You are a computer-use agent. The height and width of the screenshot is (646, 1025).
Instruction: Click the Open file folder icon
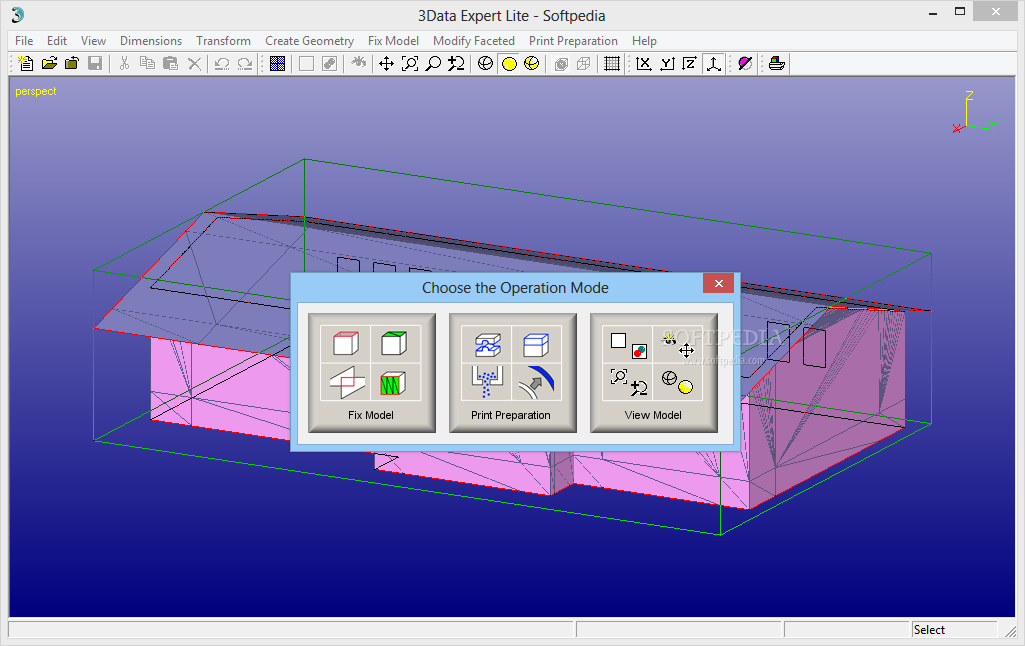pyautogui.click(x=49, y=63)
